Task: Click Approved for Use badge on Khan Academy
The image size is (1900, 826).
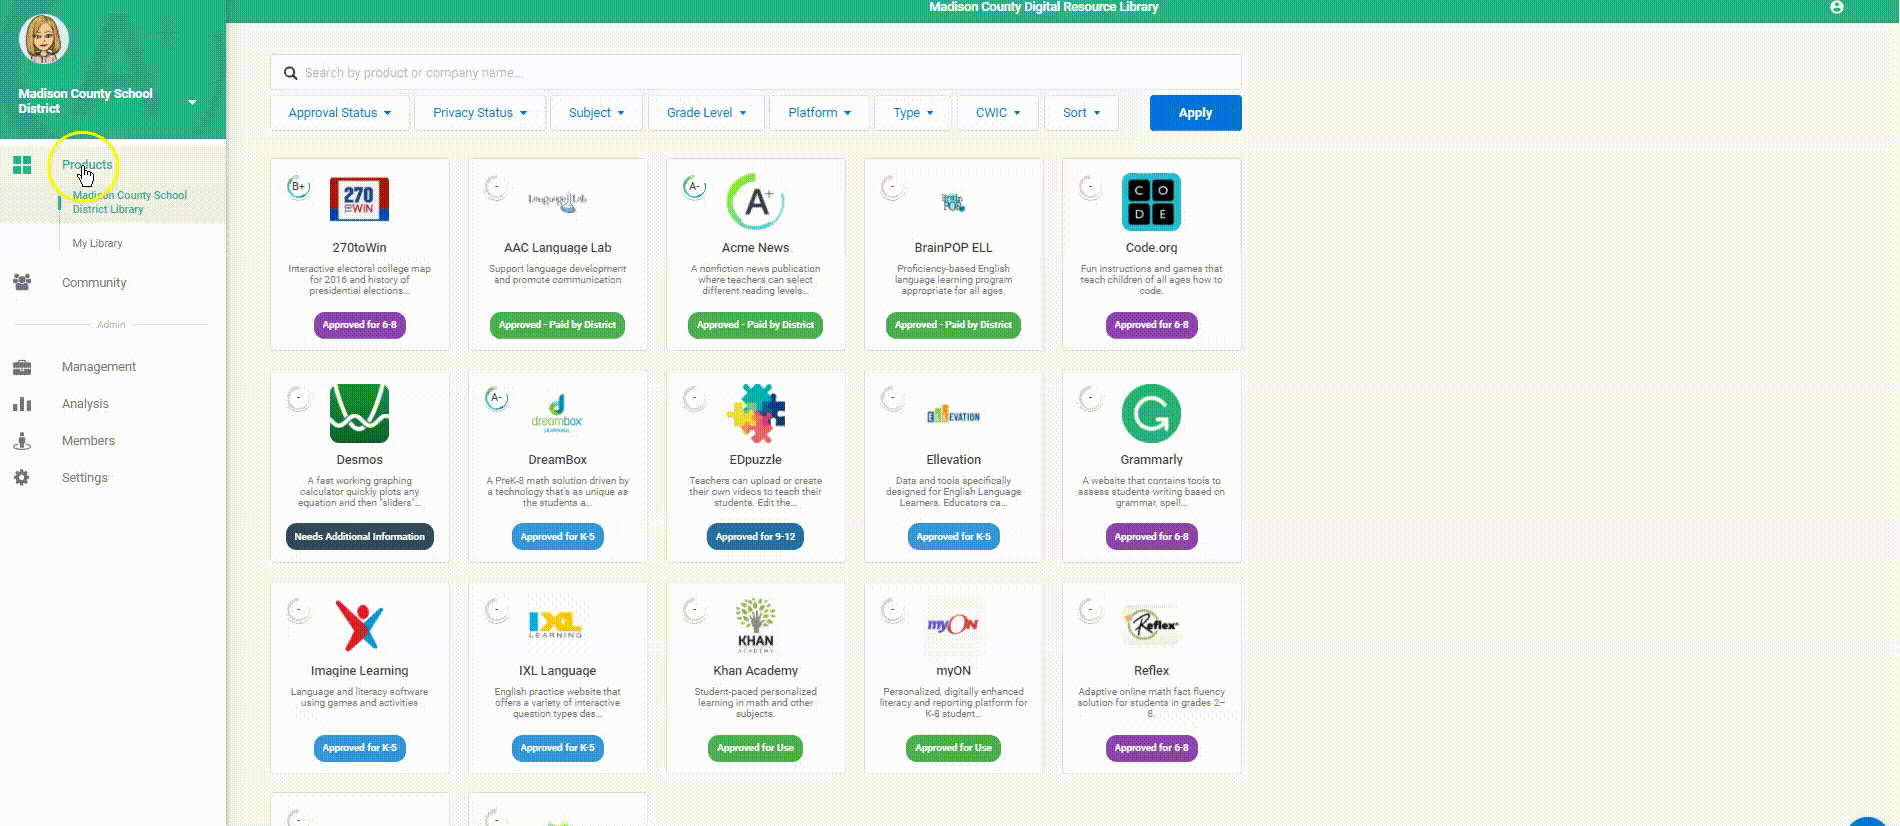Action: (x=755, y=748)
